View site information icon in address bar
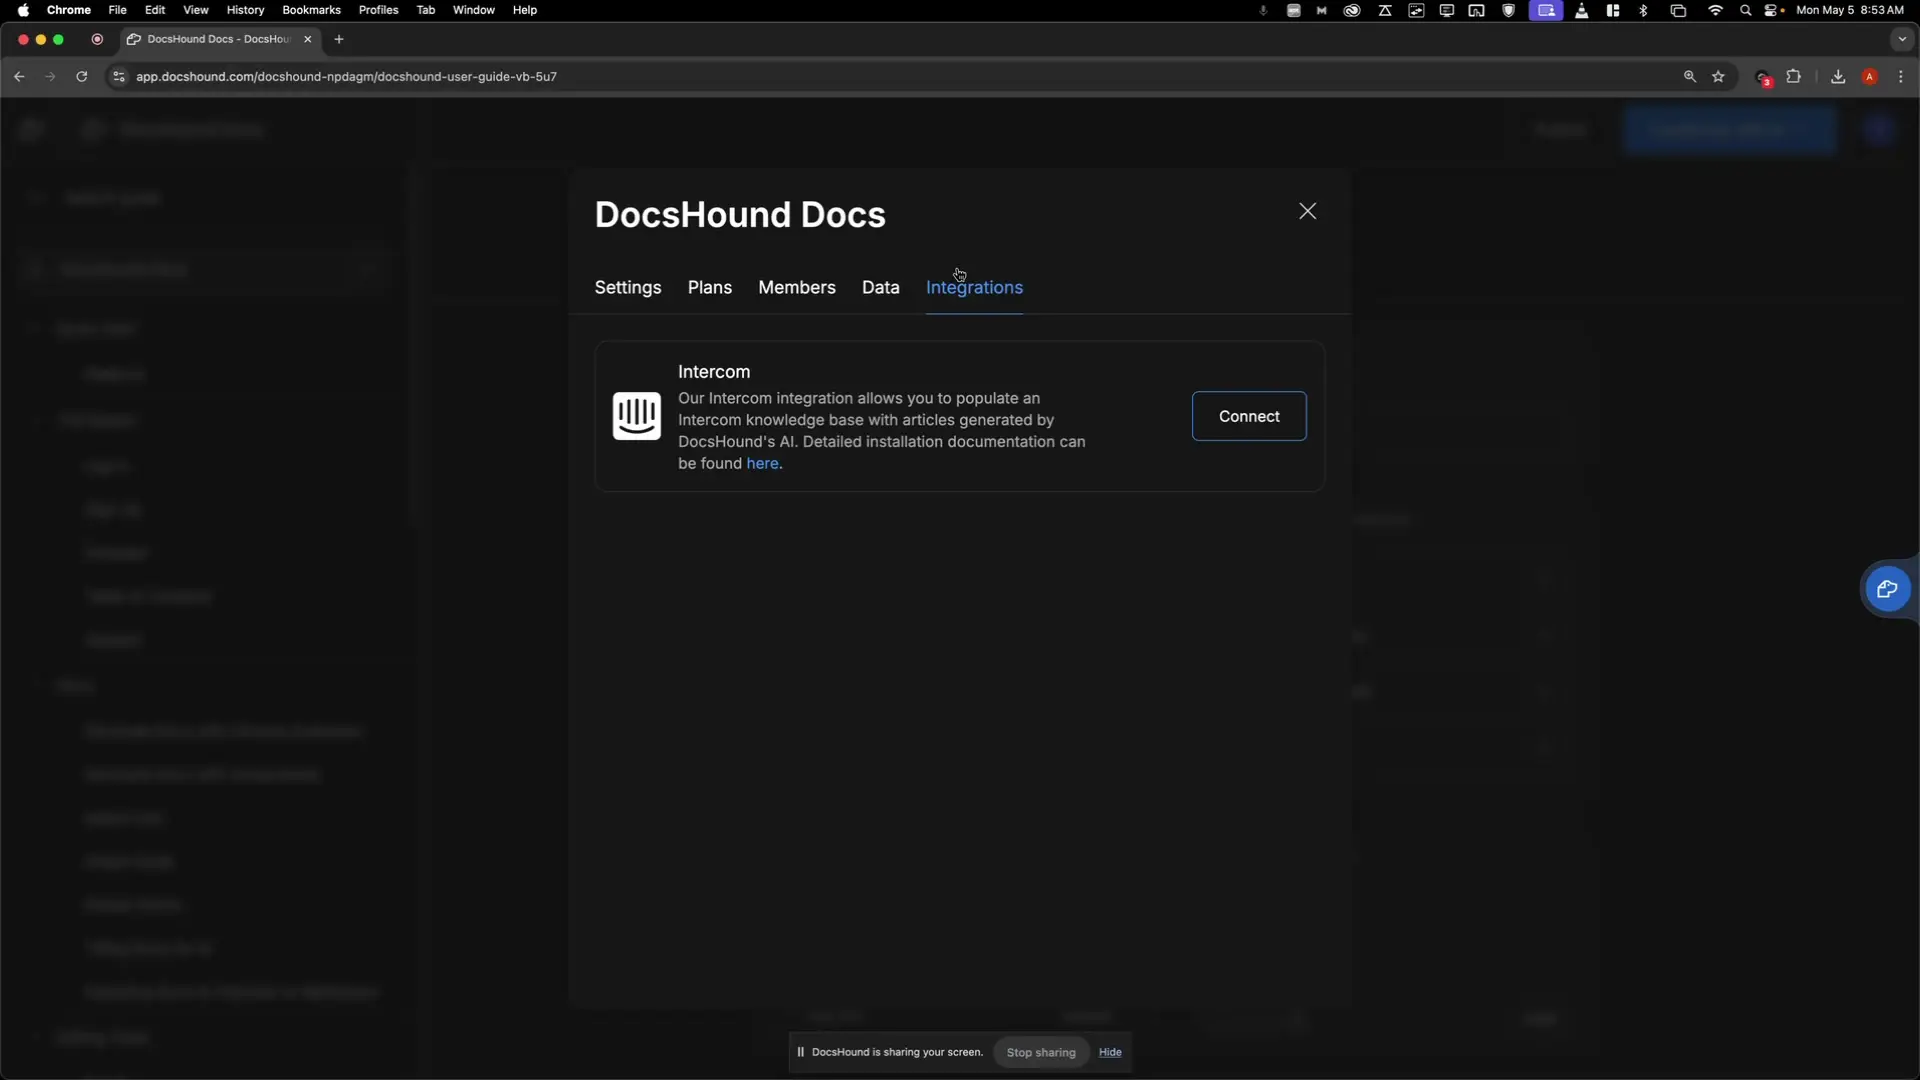This screenshot has width=1920, height=1080. click(x=118, y=77)
